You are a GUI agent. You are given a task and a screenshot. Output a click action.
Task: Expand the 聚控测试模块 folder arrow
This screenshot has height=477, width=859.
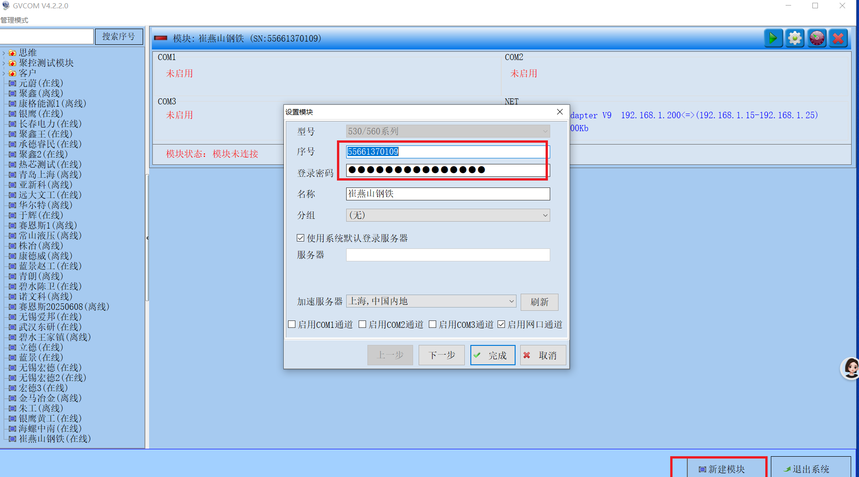tap(4, 63)
